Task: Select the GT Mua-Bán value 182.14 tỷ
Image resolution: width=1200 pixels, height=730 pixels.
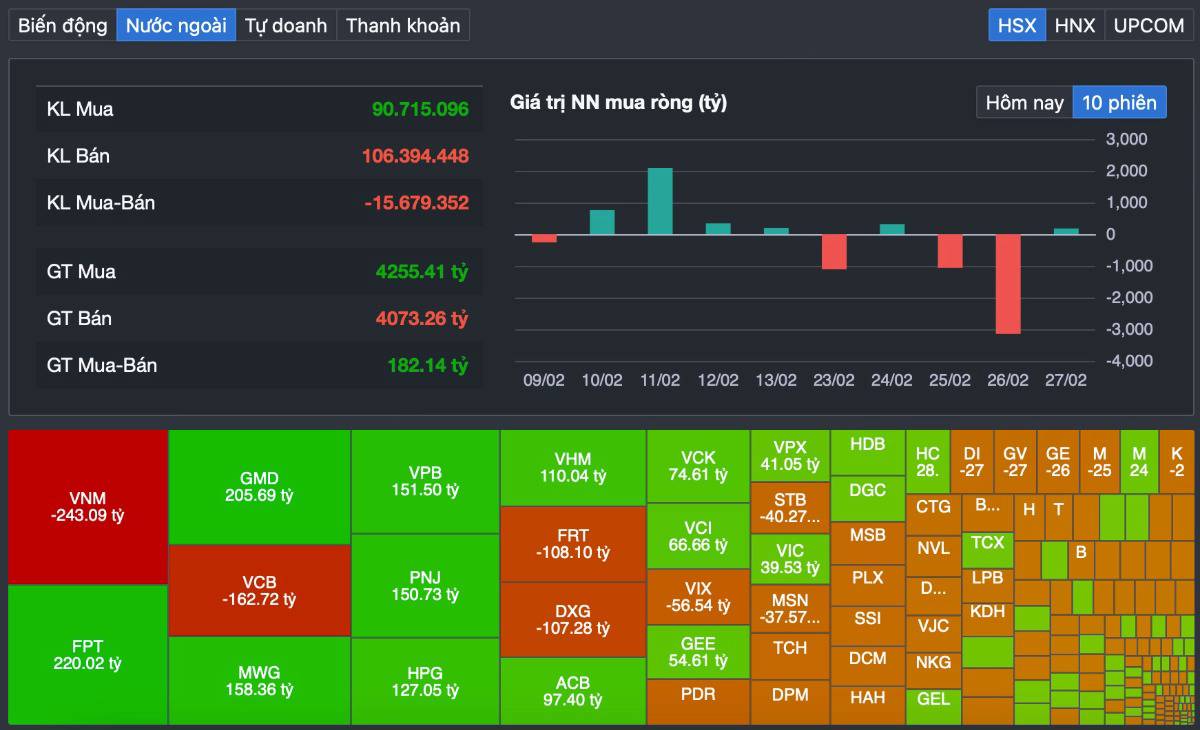Action: click(428, 365)
